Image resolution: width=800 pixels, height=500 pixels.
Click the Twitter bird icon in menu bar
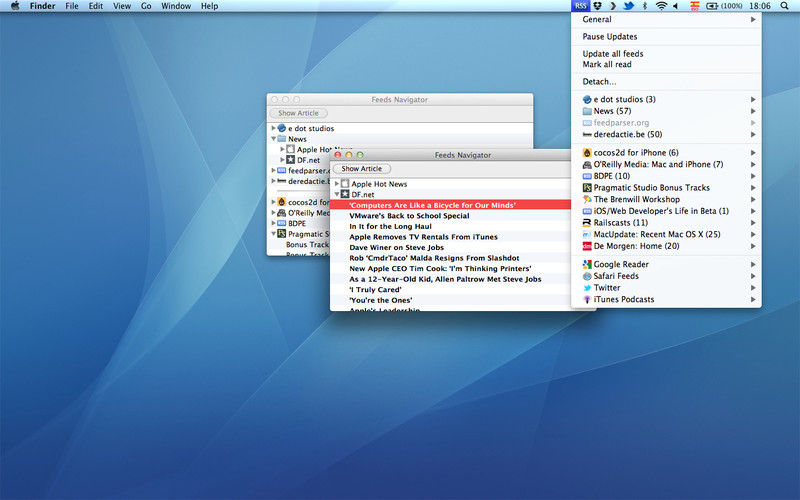click(x=628, y=6)
